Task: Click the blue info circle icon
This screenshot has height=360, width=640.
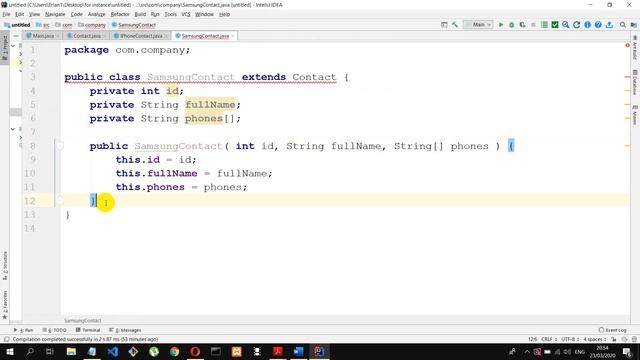Action: (587, 25)
